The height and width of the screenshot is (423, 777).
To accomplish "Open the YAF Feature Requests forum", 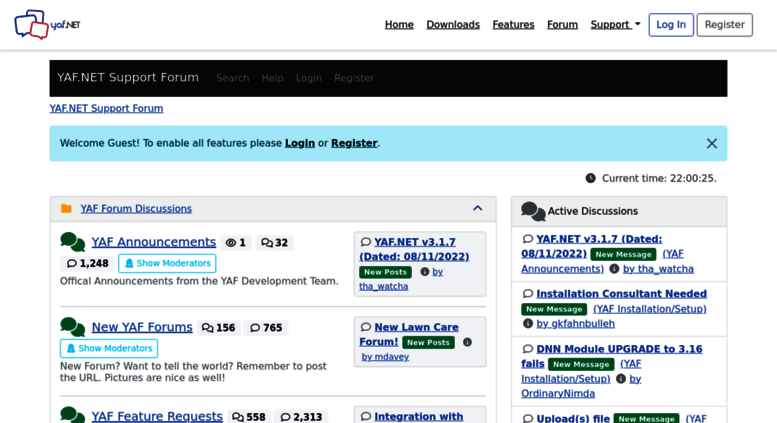I will (157, 416).
